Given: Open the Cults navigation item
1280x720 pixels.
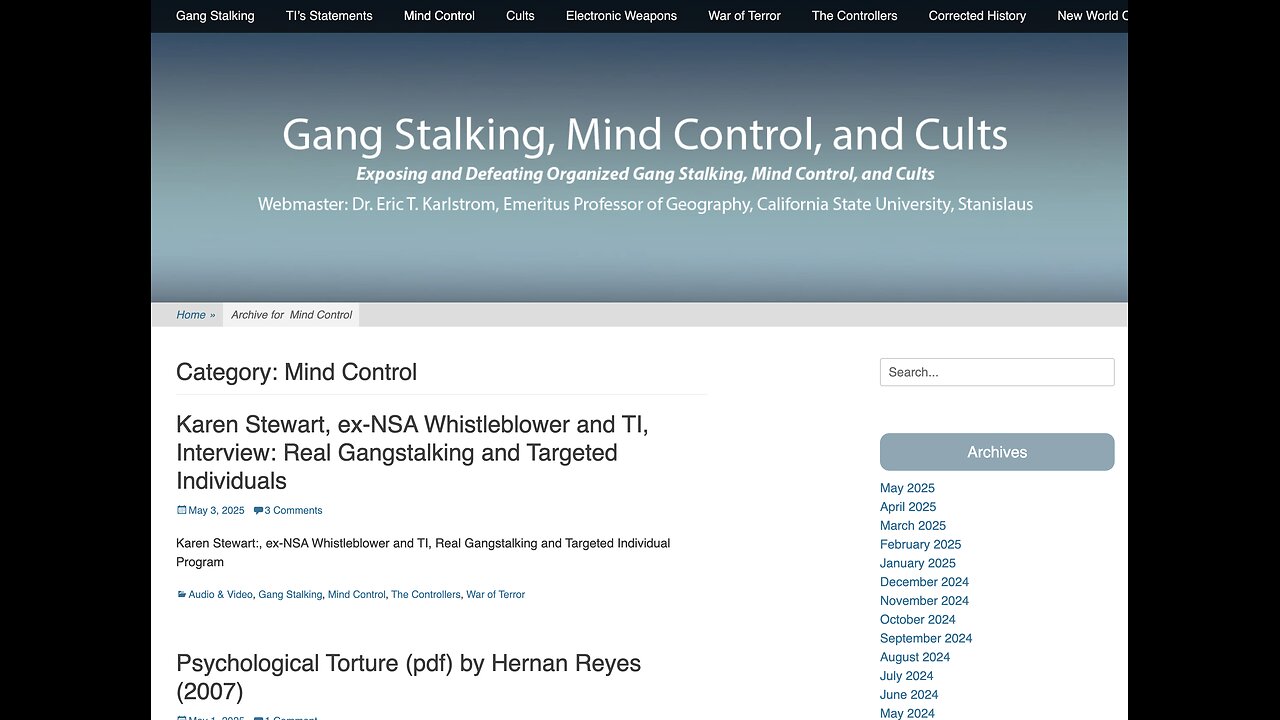Looking at the screenshot, I should coord(520,16).
